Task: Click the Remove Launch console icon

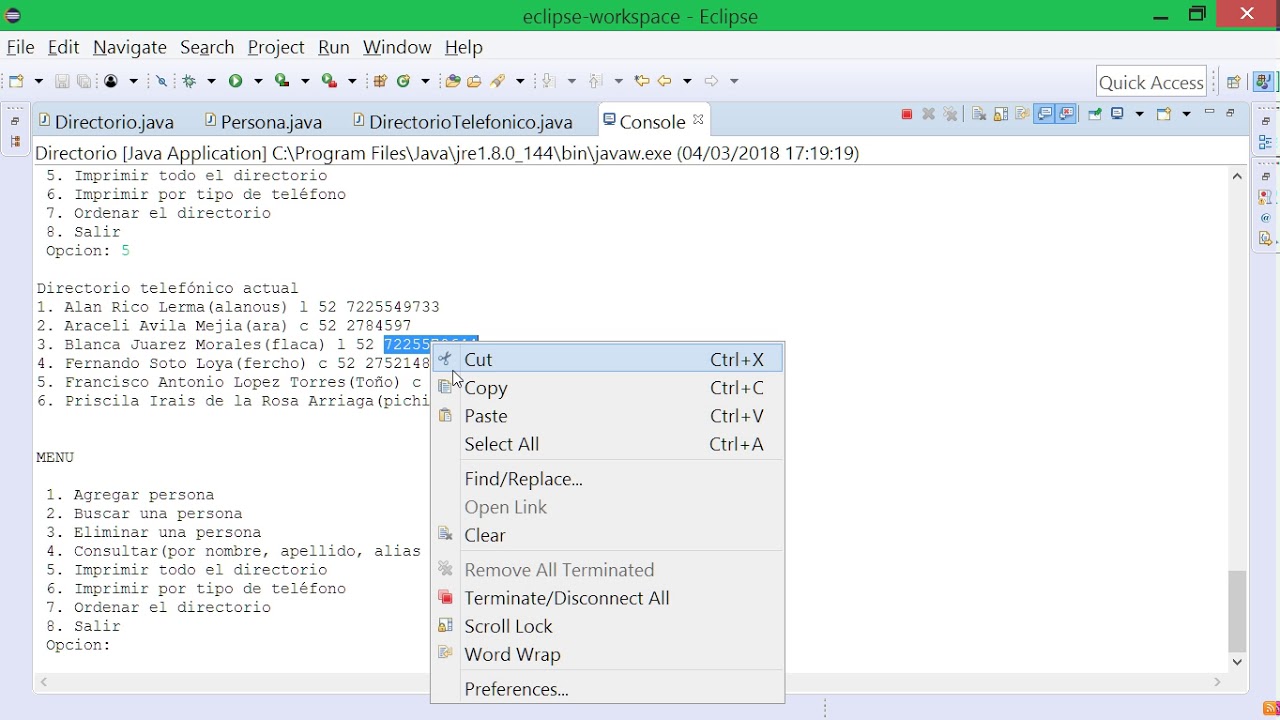Action: point(928,114)
